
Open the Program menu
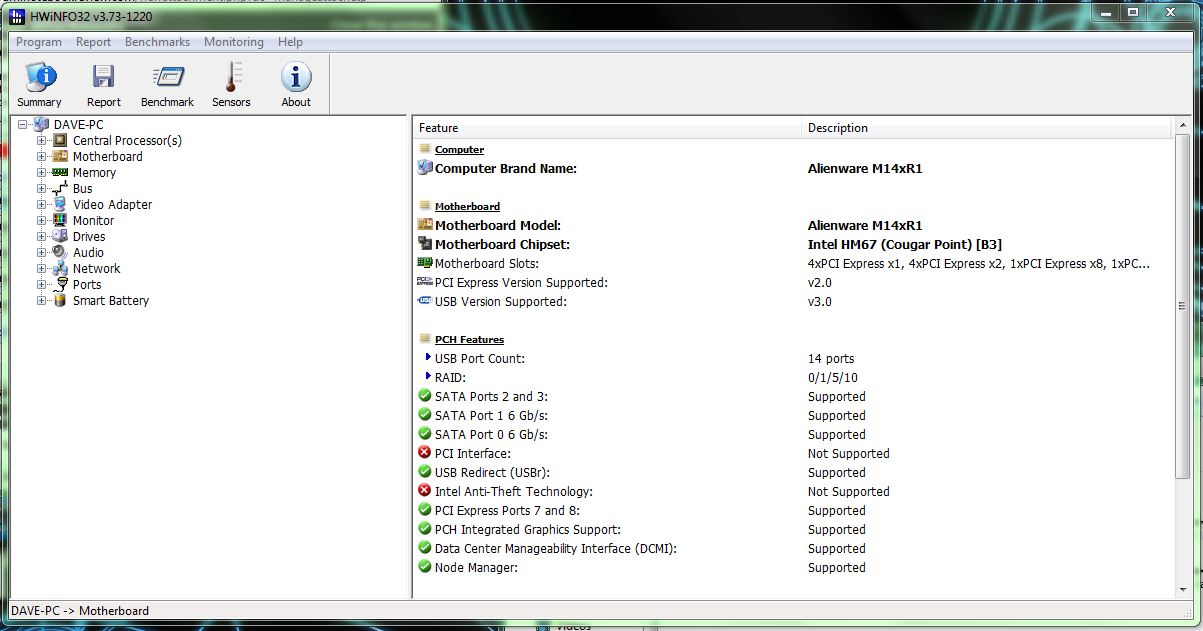tap(39, 42)
